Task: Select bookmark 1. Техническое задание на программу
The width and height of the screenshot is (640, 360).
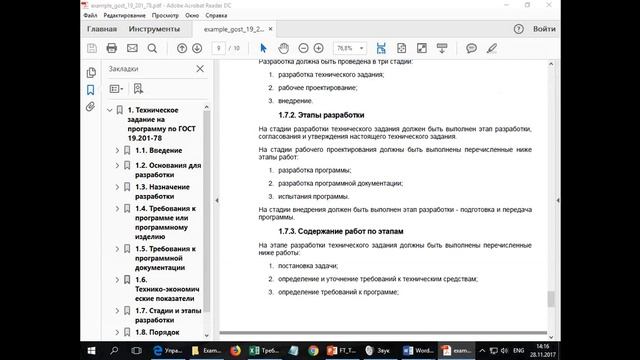Action: 162,124
